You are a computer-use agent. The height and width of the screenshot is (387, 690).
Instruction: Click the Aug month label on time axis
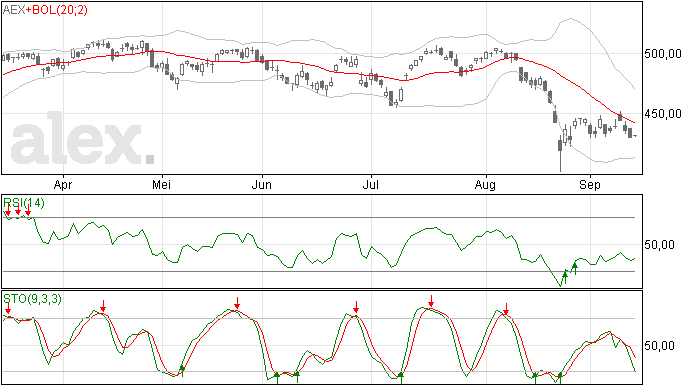(x=485, y=185)
